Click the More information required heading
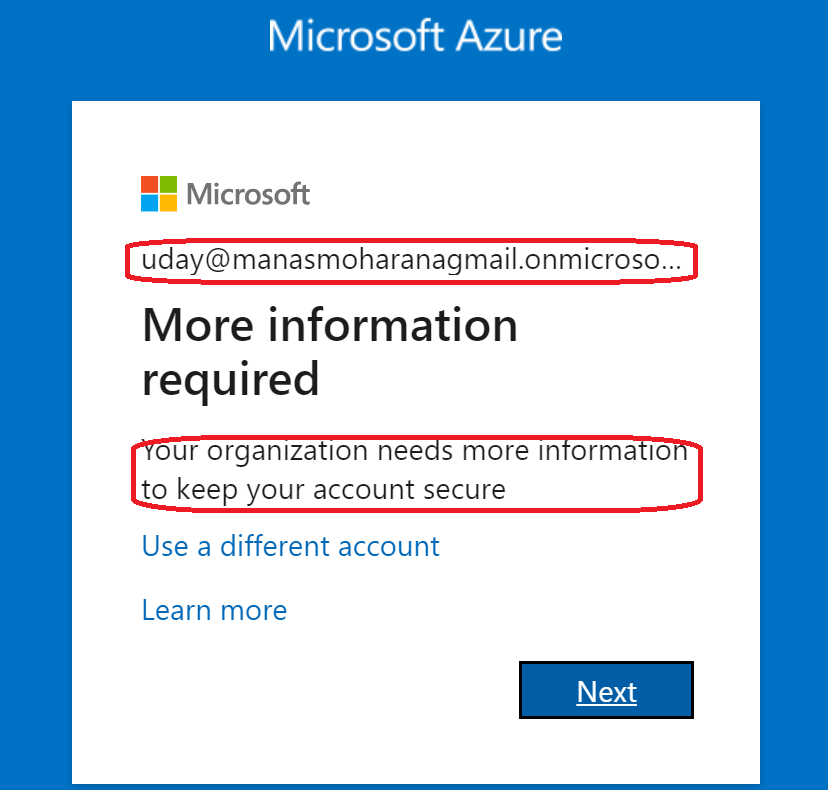Screen dimensions: 828x790 coord(330,352)
